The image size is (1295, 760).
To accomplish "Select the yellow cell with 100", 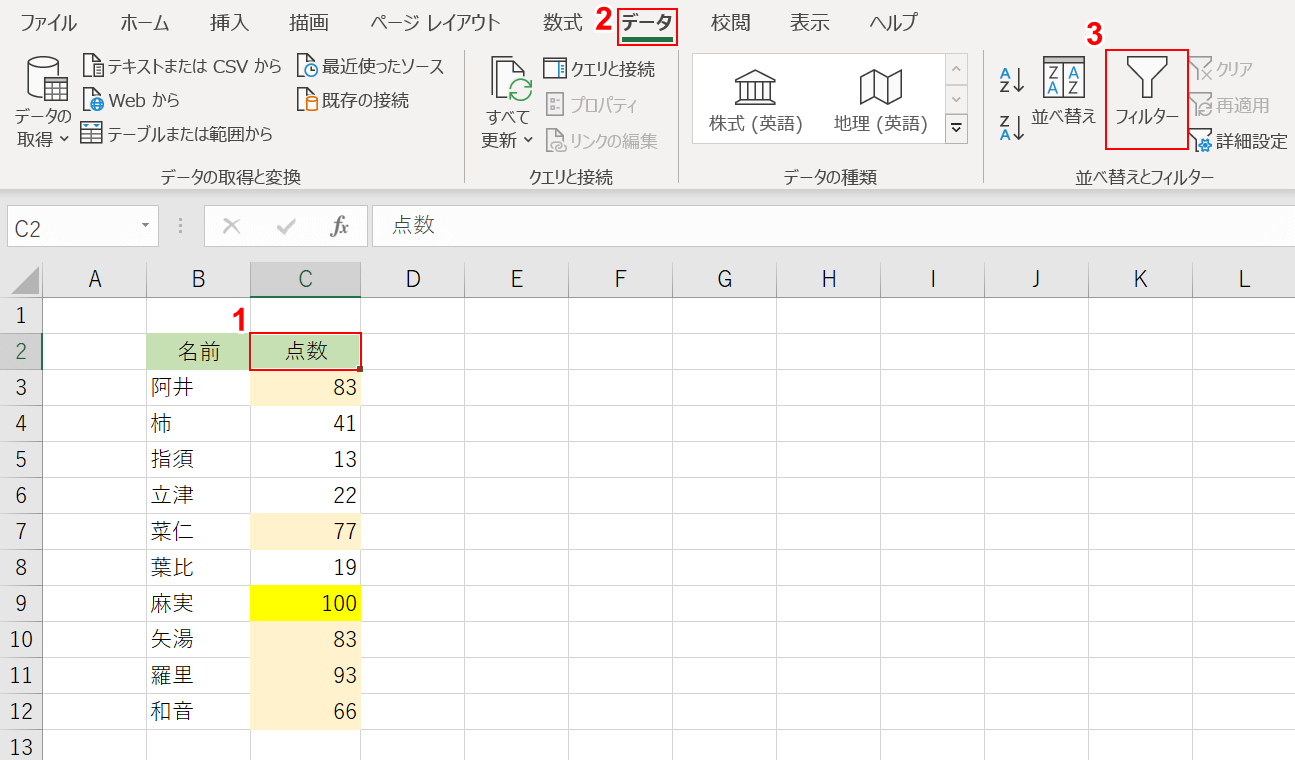I will click(x=306, y=604).
